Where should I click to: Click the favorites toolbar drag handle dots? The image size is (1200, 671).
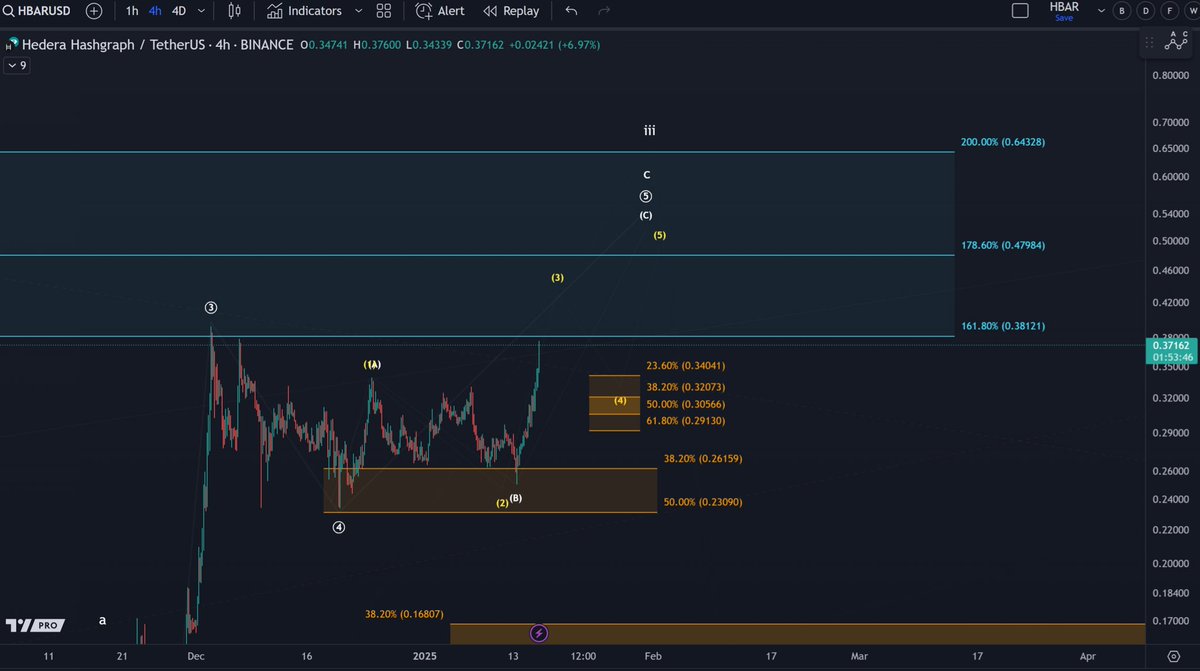(x=1149, y=42)
